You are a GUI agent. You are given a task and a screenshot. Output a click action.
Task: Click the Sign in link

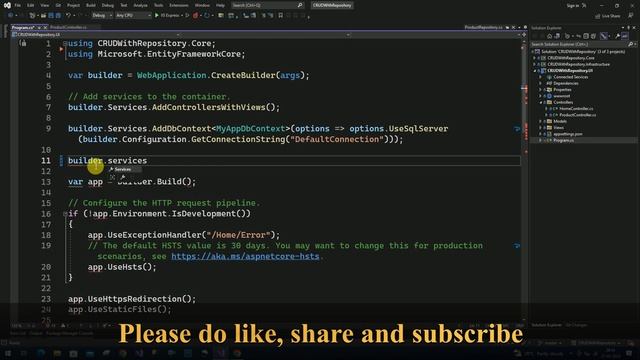coord(573,5)
